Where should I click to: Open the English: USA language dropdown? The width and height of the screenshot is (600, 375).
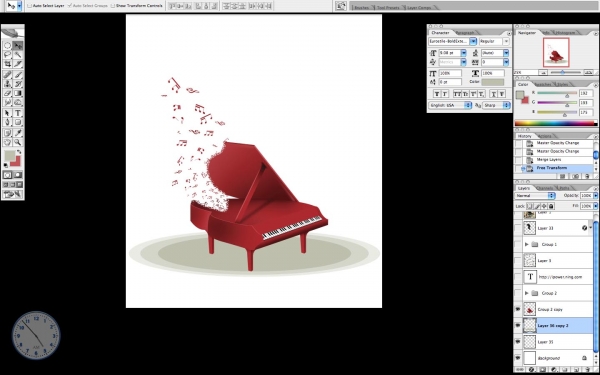[x=450, y=105]
